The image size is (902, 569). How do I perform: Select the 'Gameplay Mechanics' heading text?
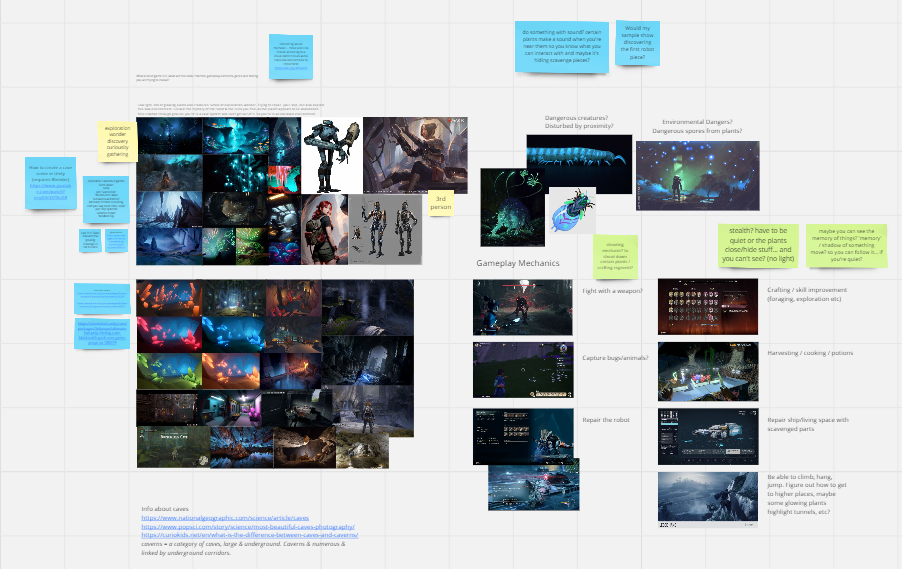518,263
